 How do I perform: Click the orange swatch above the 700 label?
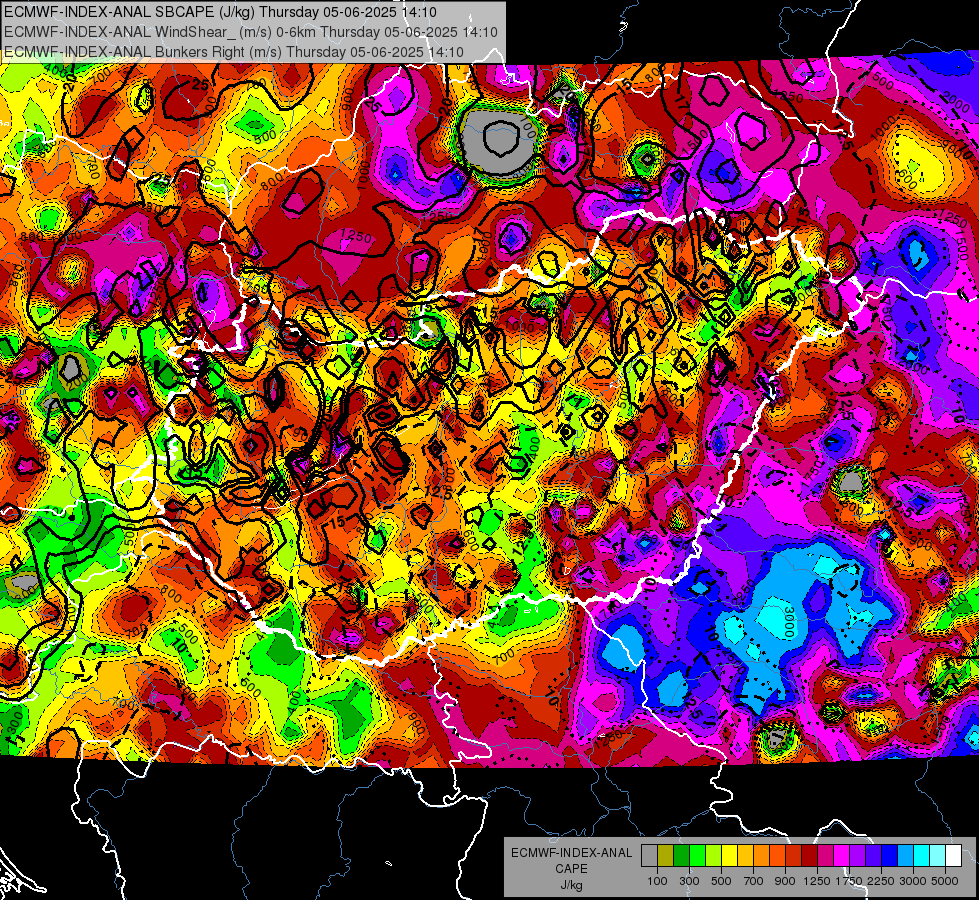click(761, 856)
